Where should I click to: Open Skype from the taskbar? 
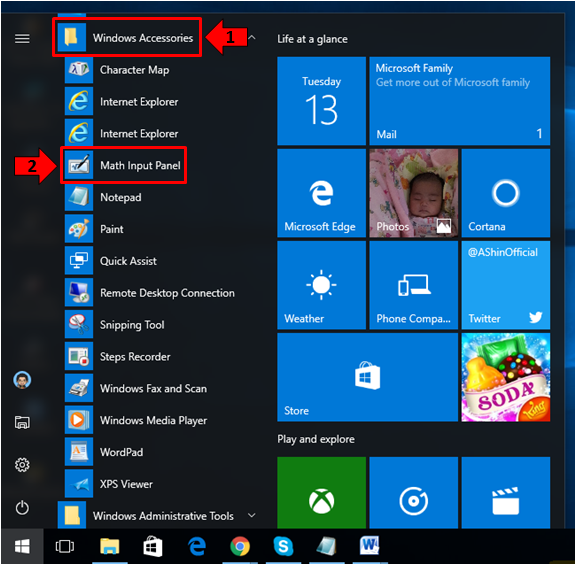coord(283,546)
